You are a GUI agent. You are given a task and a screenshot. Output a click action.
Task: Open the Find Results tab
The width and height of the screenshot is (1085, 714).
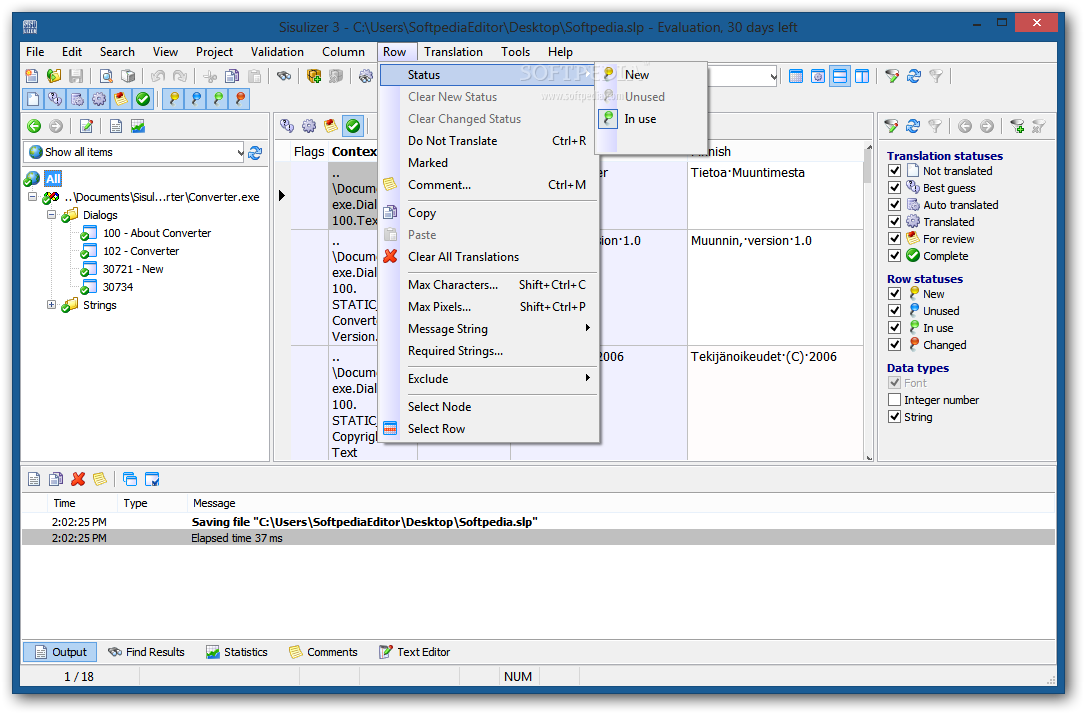147,652
